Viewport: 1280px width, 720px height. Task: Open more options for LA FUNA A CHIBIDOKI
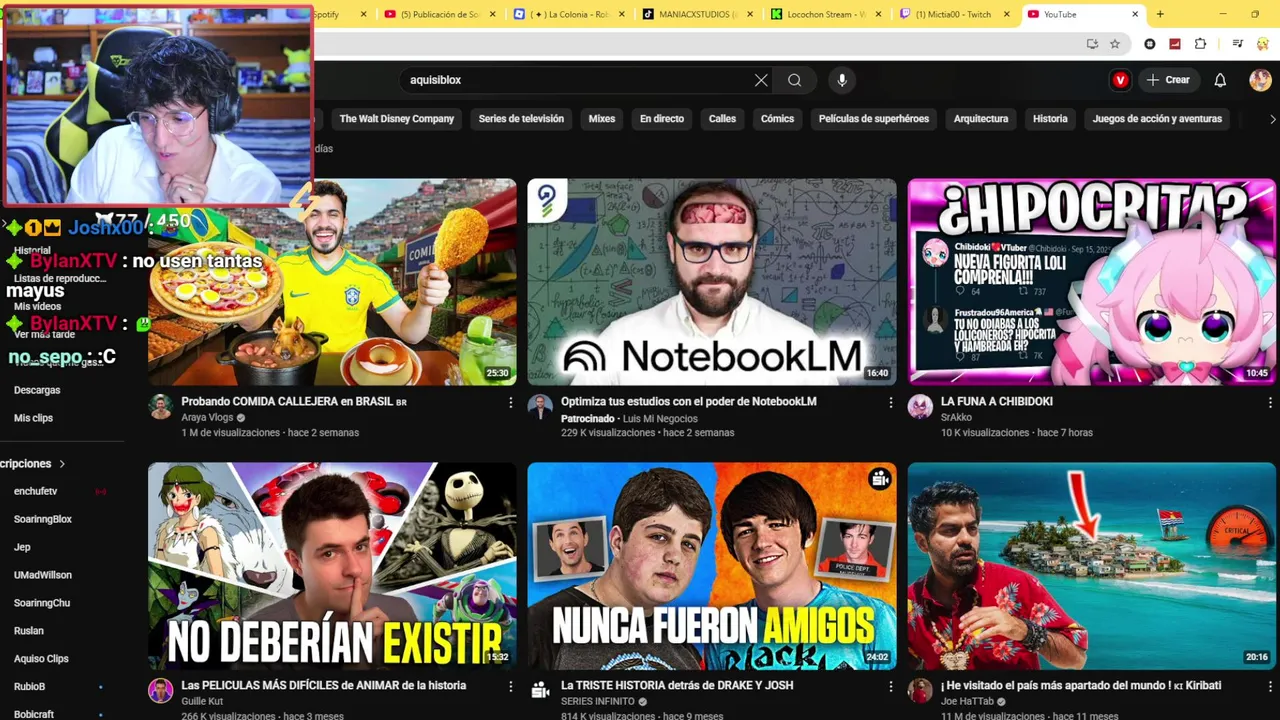(x=1270, y=402)
